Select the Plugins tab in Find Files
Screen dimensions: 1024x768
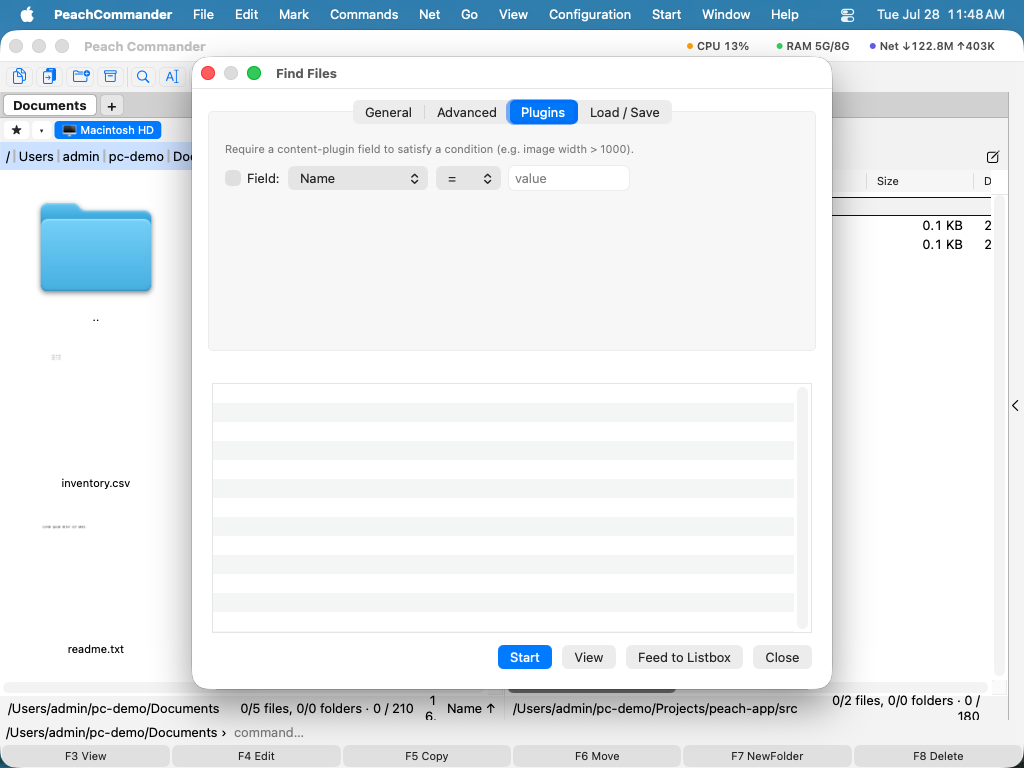543,112
